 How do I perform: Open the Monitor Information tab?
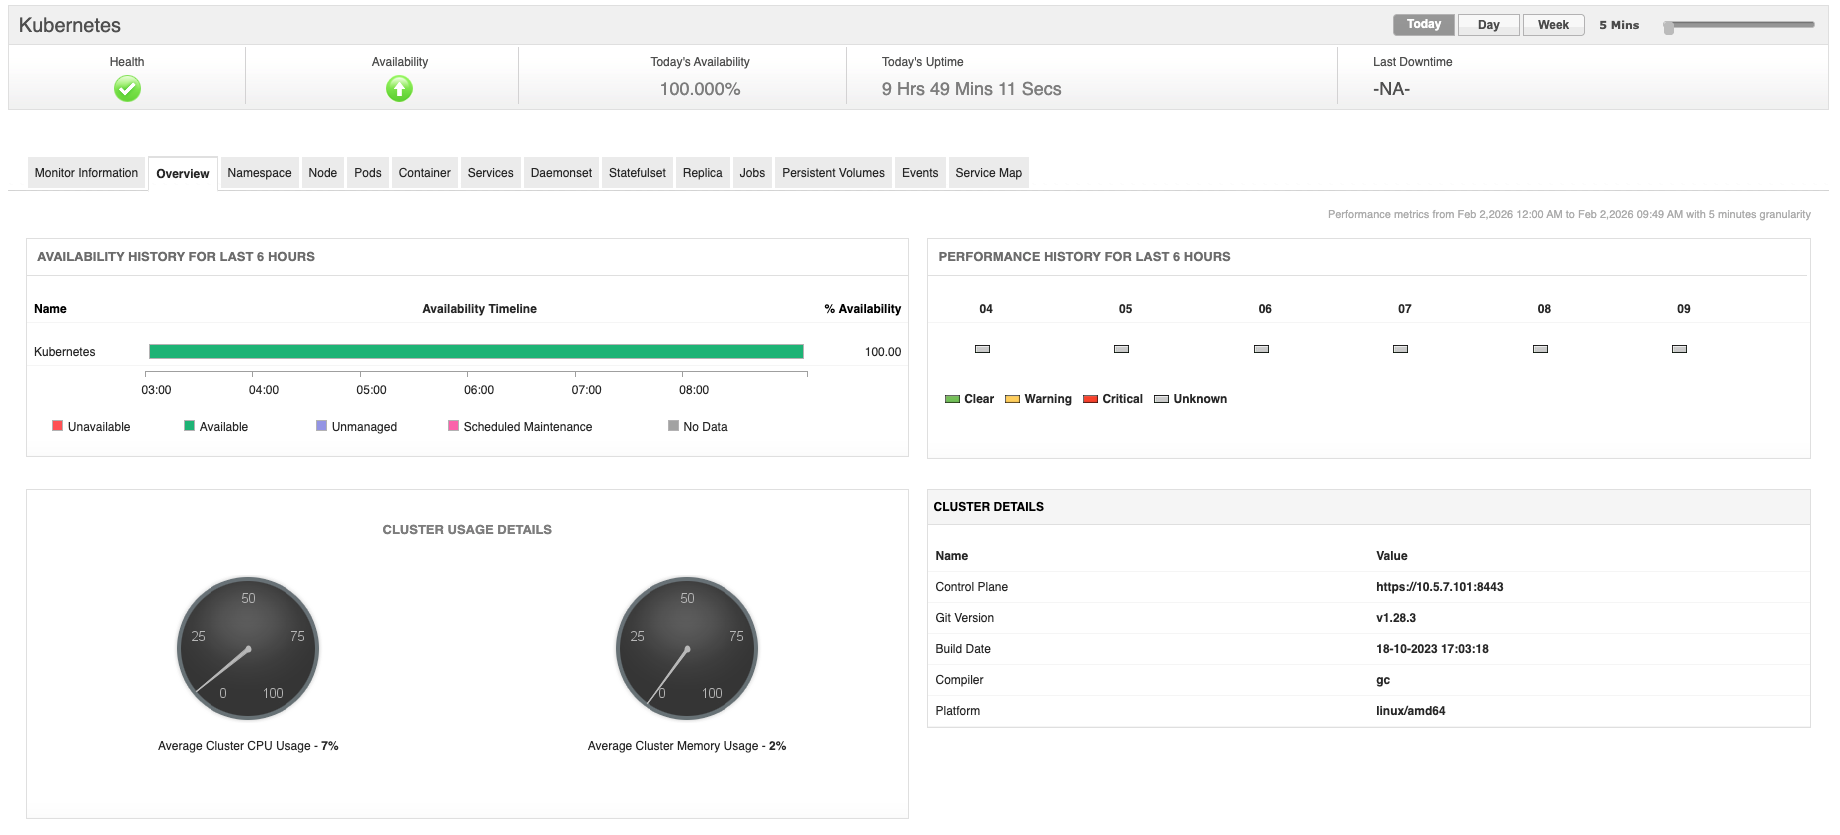[x=86, y=173]
